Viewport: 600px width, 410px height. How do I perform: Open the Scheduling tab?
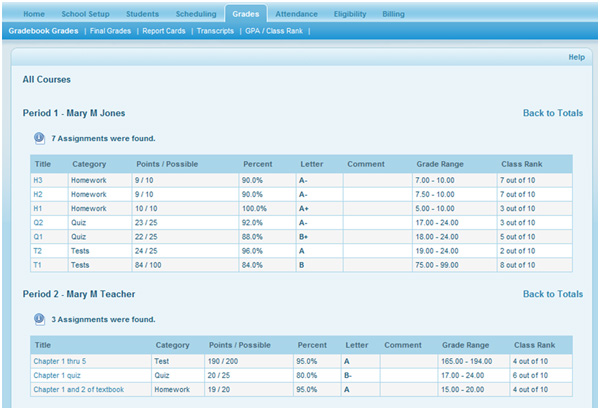coord(196,15)
